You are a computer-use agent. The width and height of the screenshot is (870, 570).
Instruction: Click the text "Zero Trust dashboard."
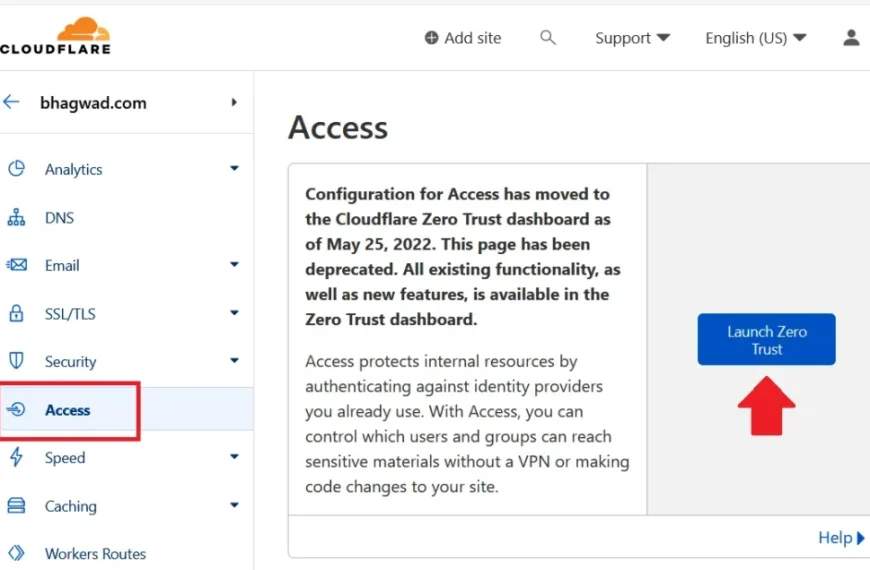tap(391, 319)
